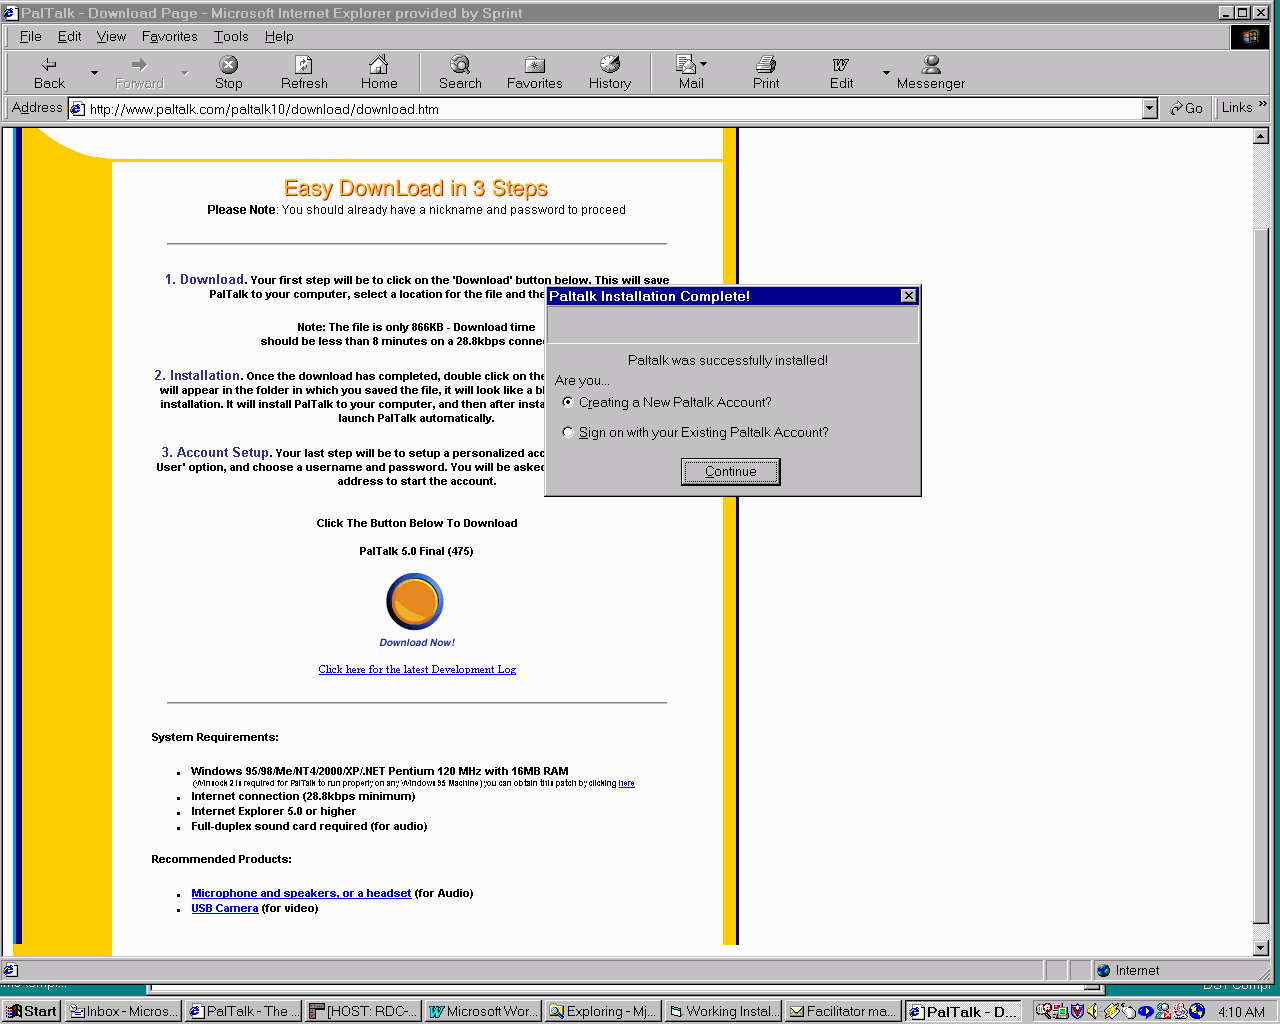This screenshot has width=1280, height=1024.
Task: Open the Edit menu
Action: [x=69, y=36]
